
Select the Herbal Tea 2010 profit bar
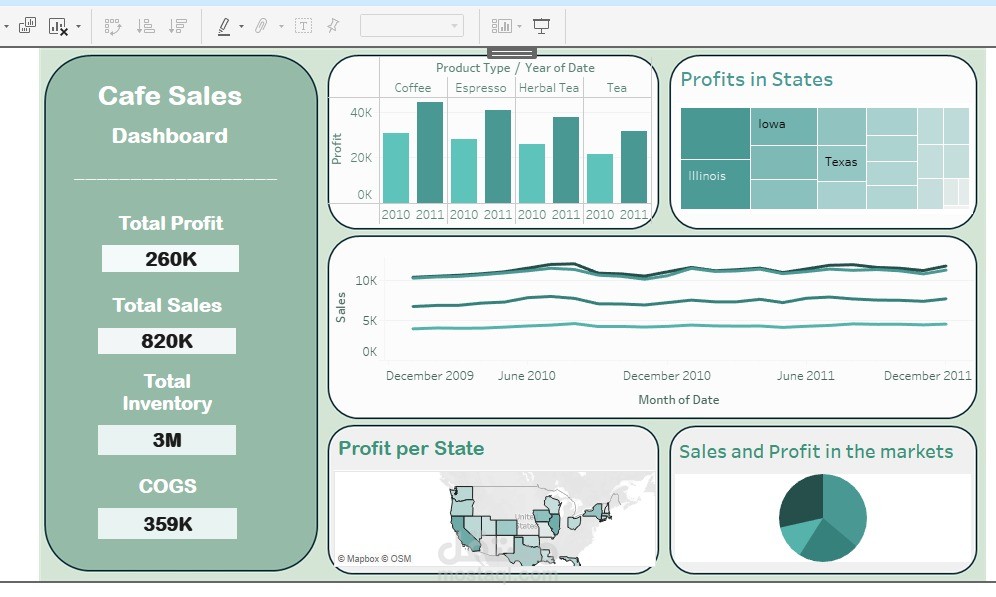pyautogui.click(x=532, y=173)
